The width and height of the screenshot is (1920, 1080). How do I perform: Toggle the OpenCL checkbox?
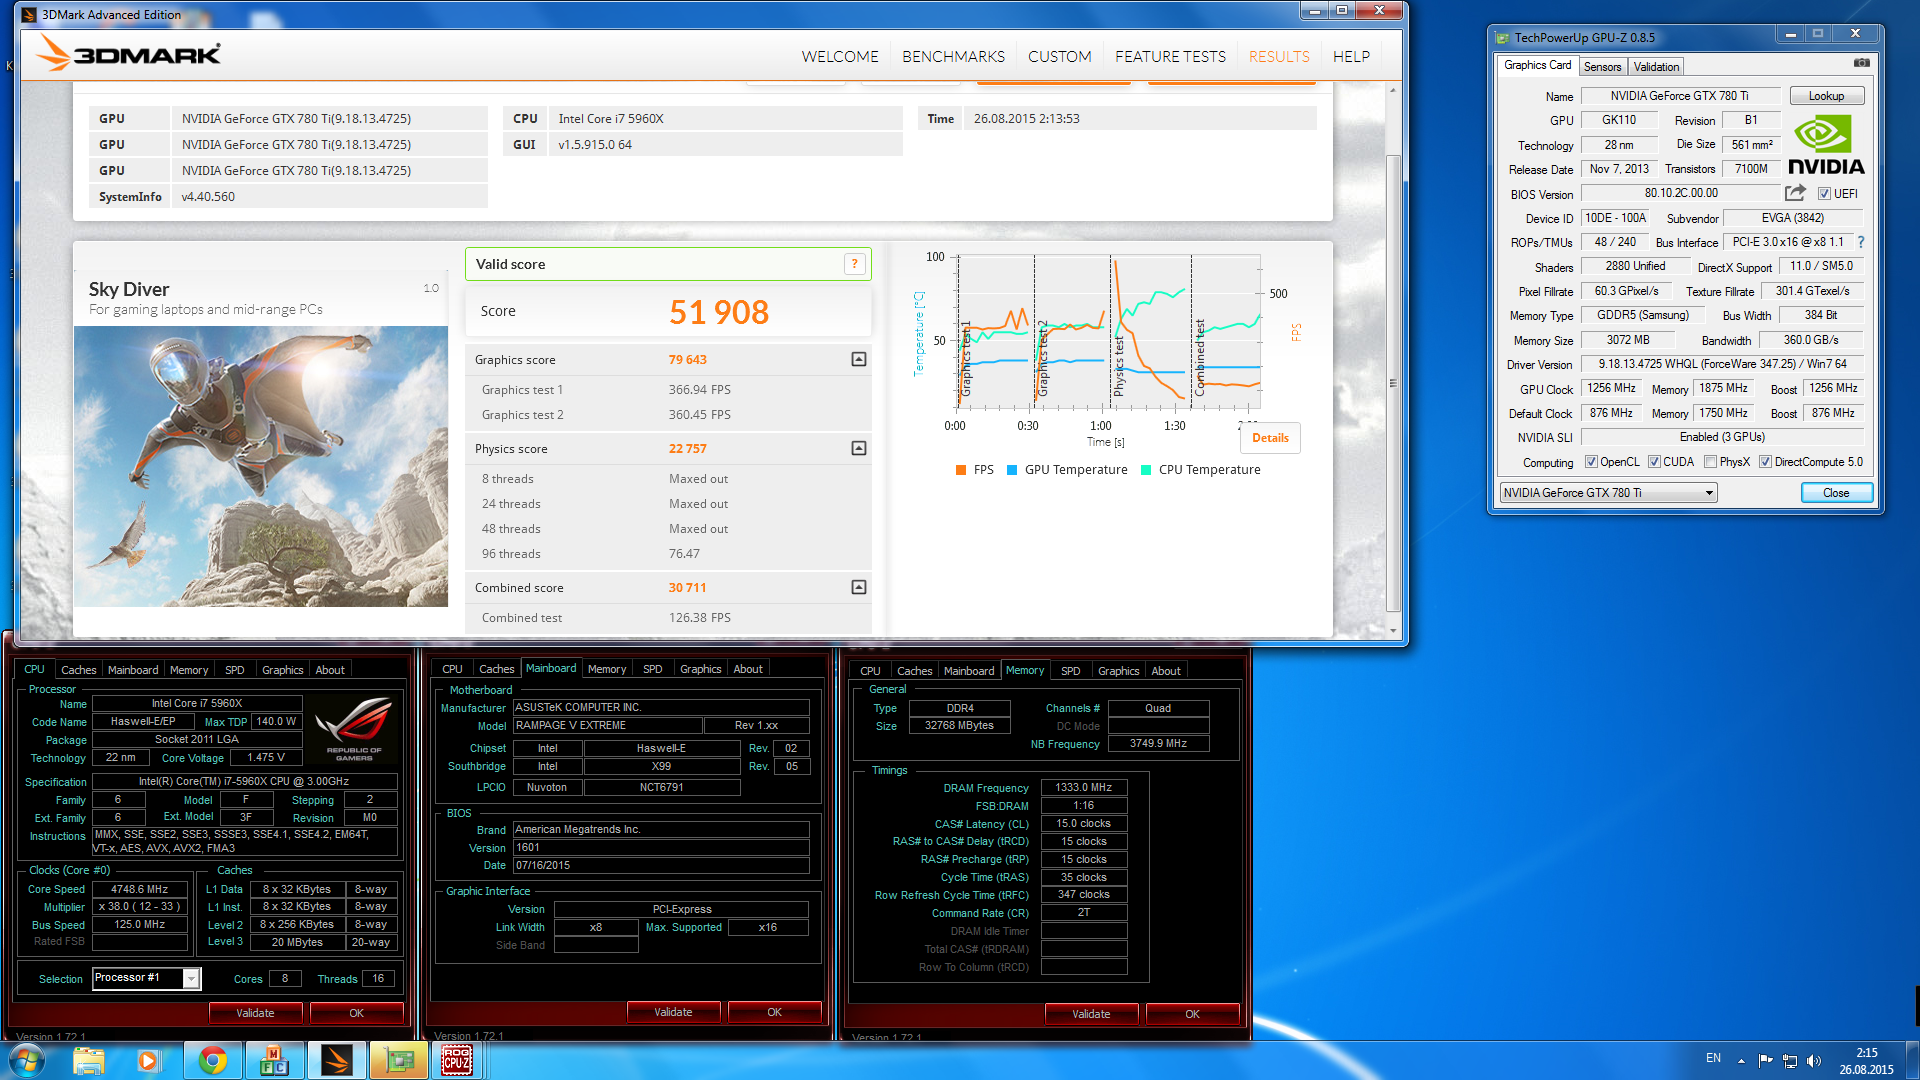point(1591,462)
